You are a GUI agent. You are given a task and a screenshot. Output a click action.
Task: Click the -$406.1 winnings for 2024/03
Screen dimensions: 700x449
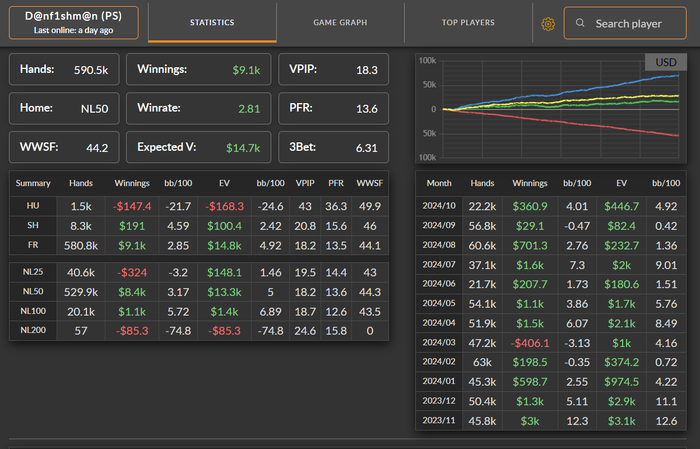[530, 343]
